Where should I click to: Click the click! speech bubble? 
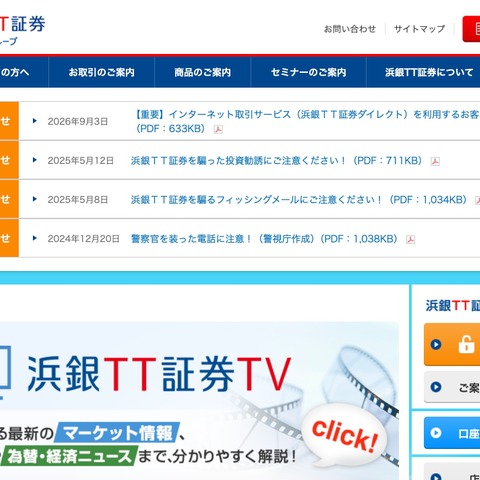(345, 435)
